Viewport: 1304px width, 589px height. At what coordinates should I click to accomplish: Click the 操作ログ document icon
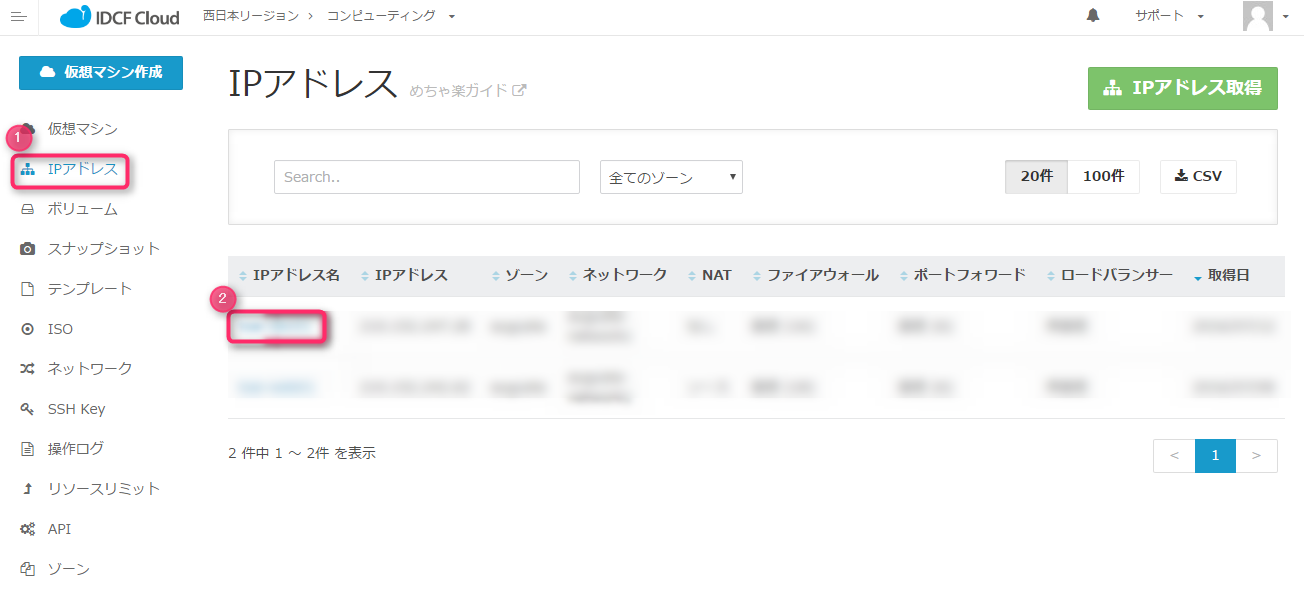coord(28,449)
